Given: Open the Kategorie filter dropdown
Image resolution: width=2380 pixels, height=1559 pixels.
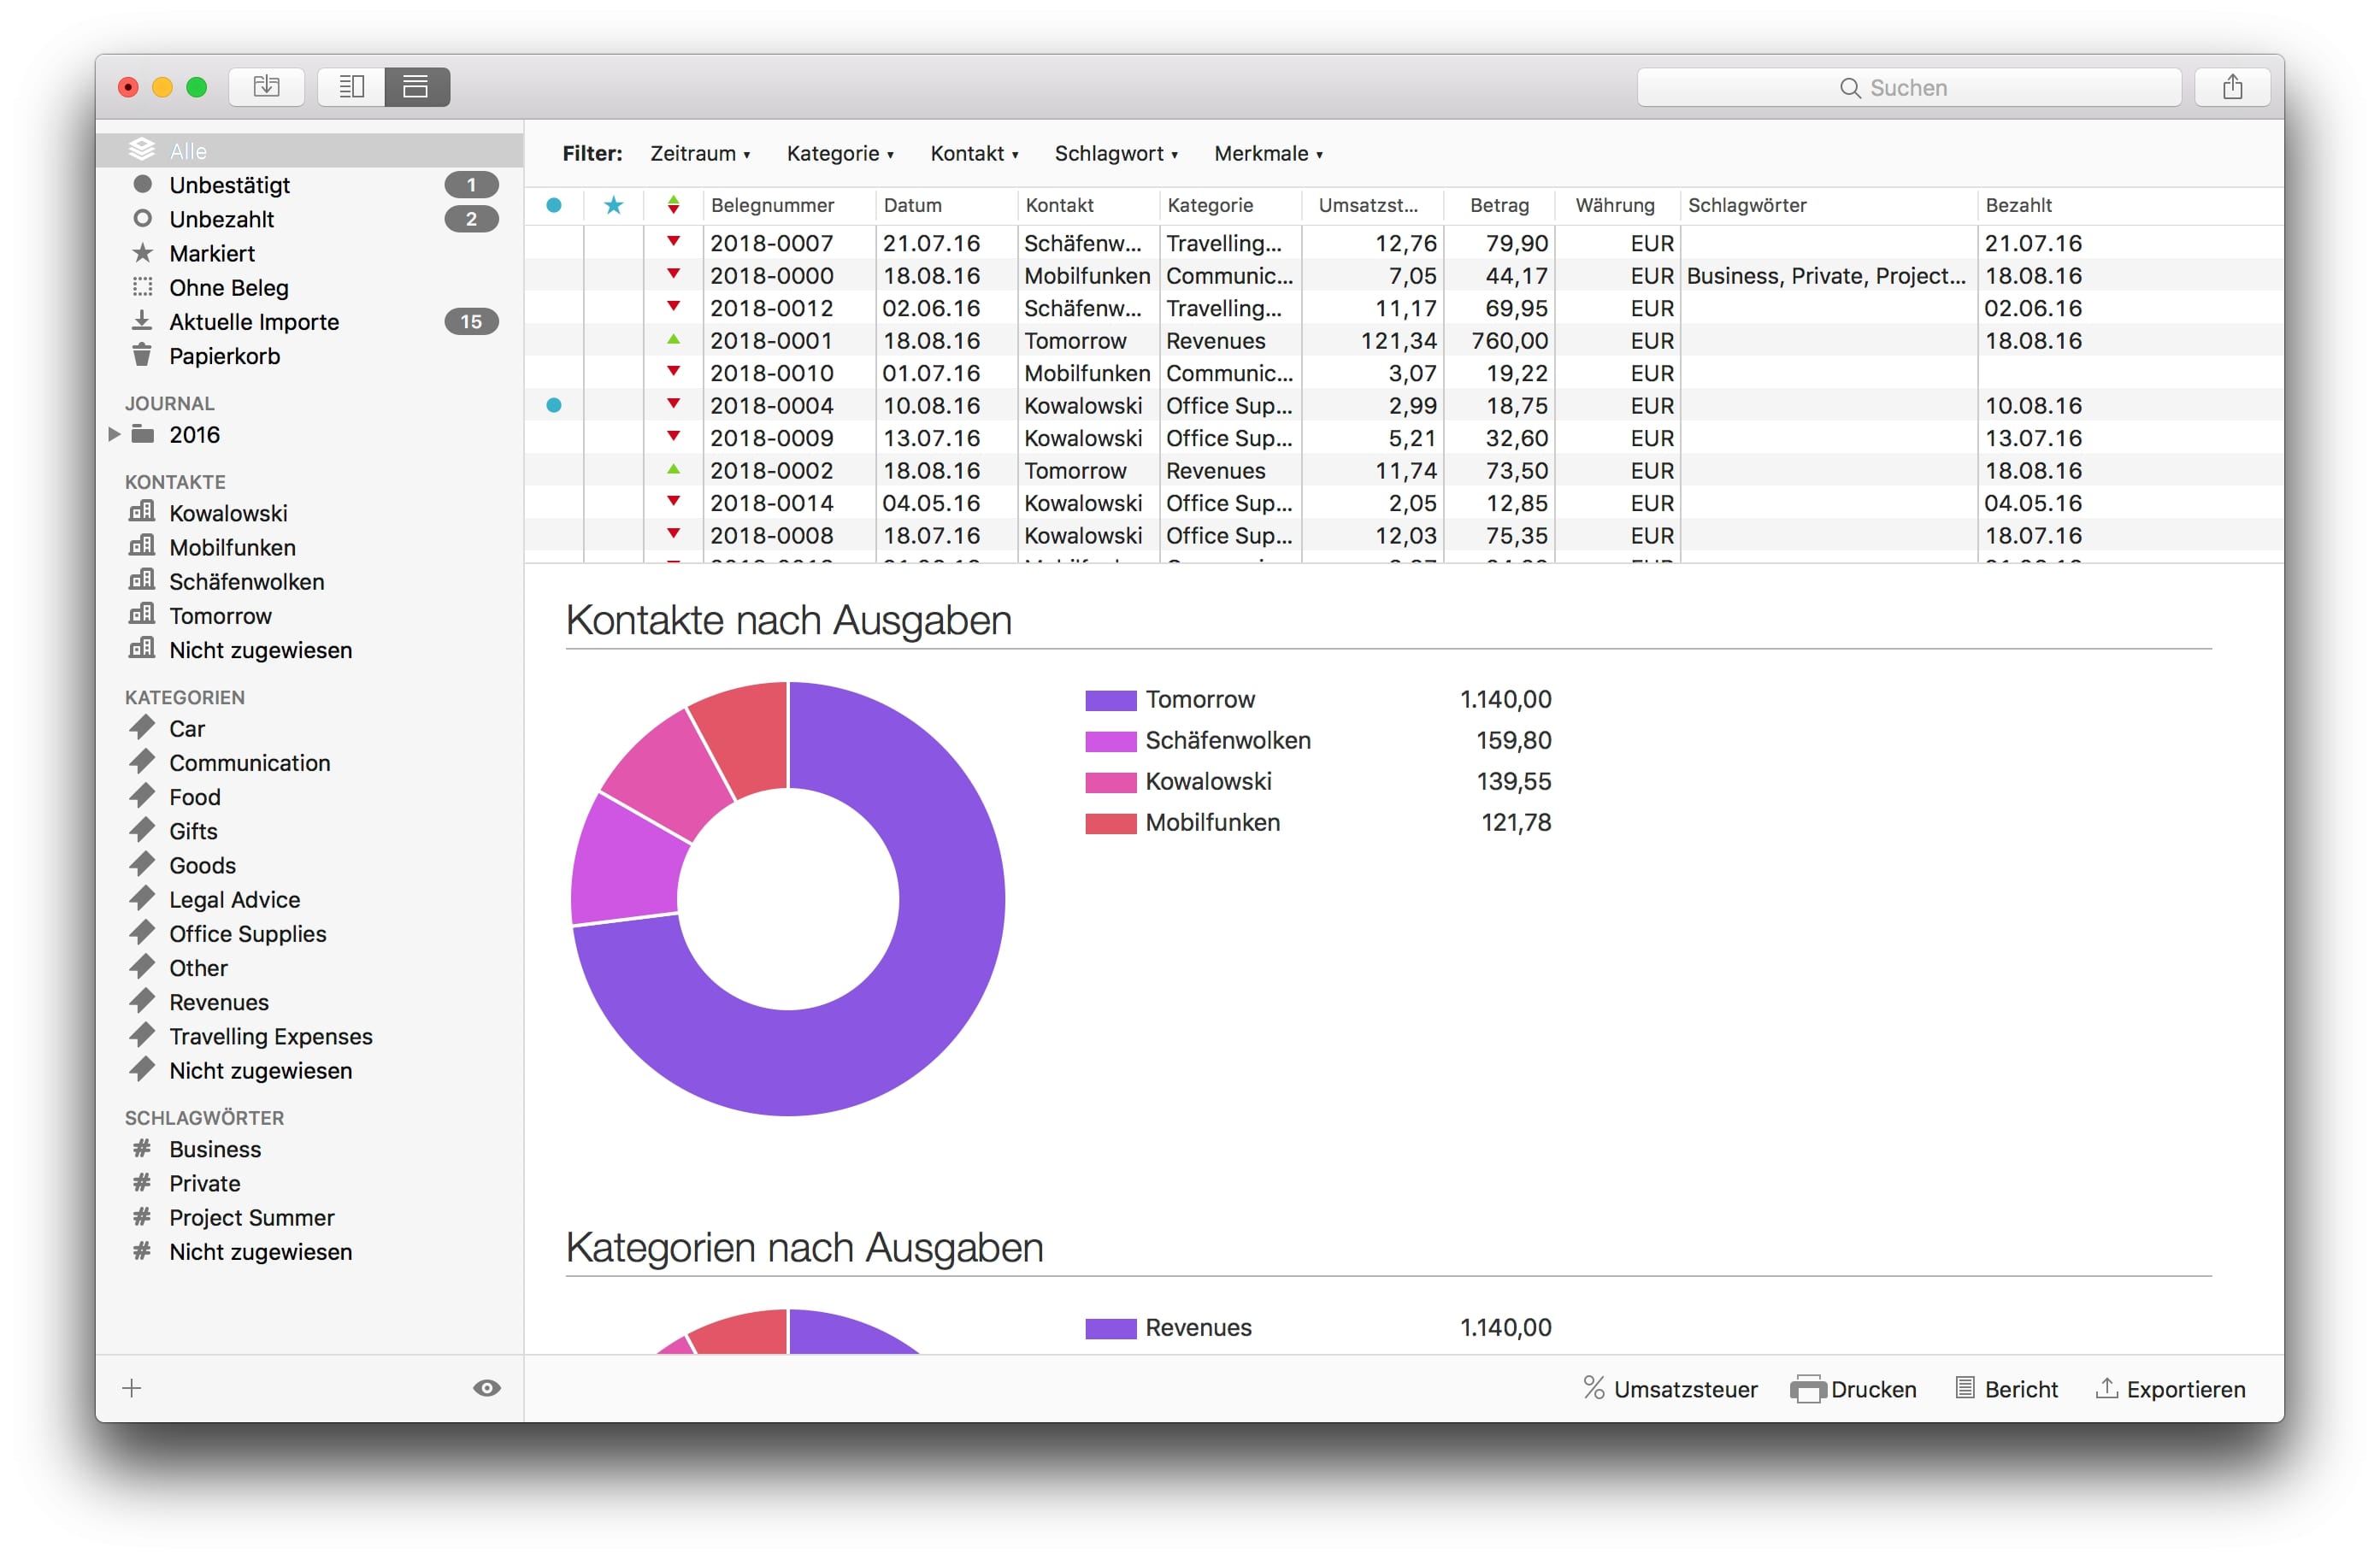Looking at the screenshot, I should click(840, 153).
